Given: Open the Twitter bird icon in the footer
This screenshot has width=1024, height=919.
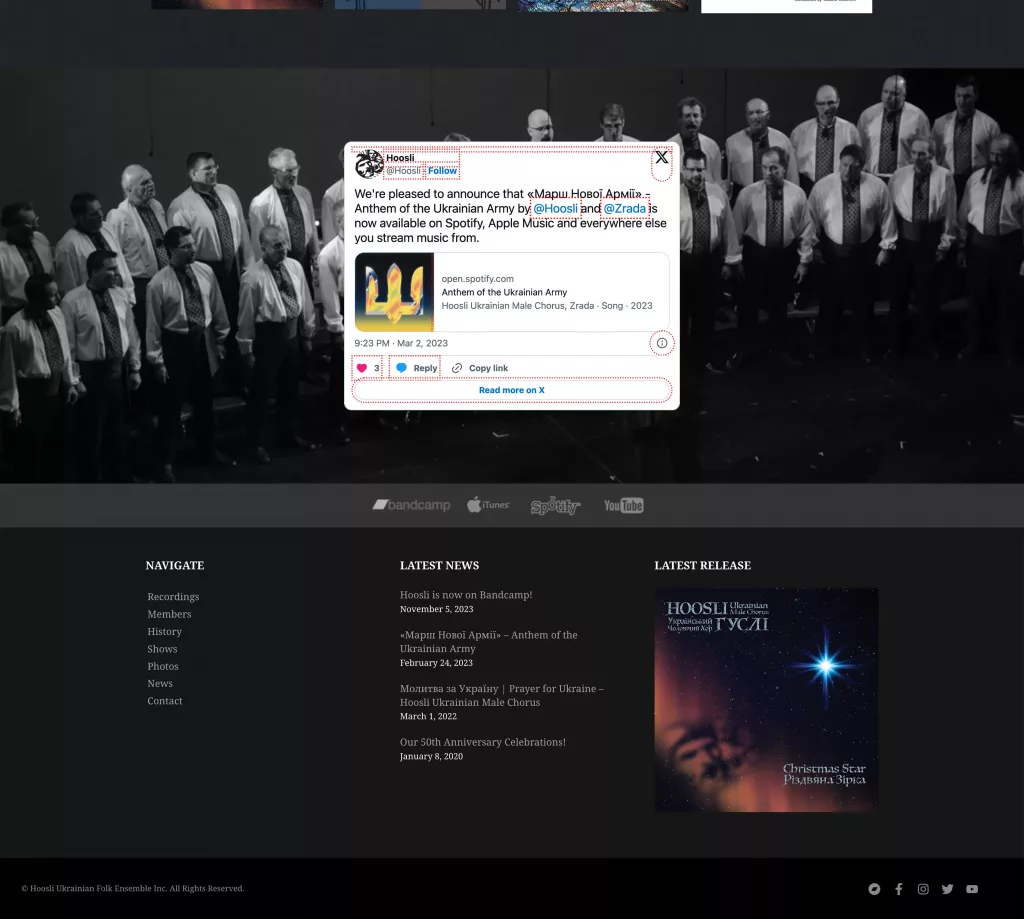Looking at the screenshot, I should (947, 889).
